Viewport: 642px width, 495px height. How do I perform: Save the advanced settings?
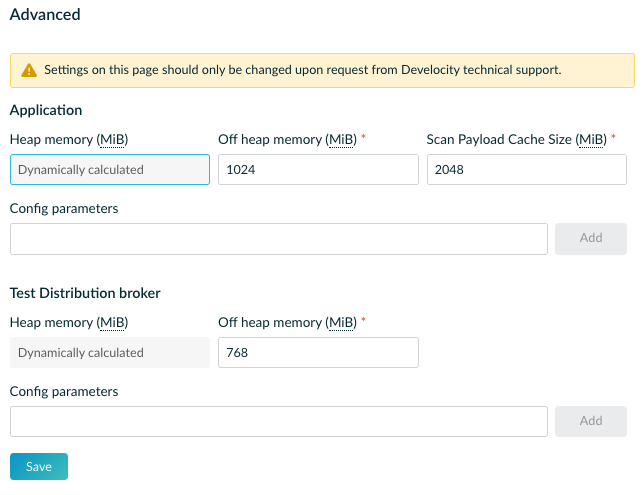click(x=39, y=467)
